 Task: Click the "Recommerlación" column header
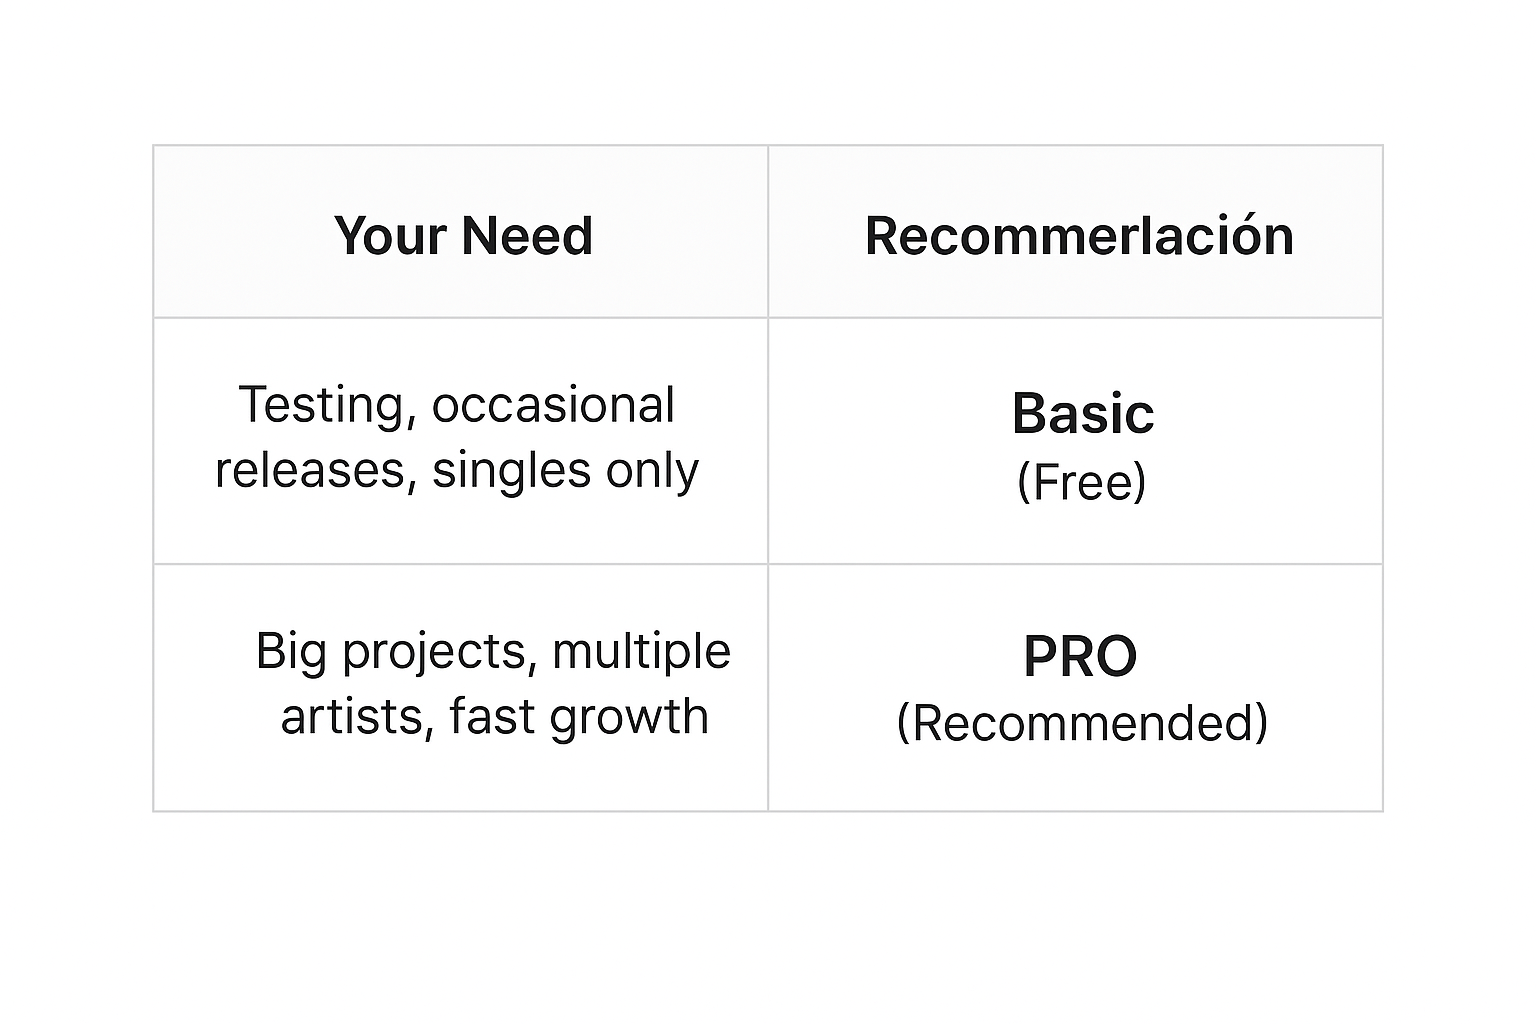[1079, 236]
